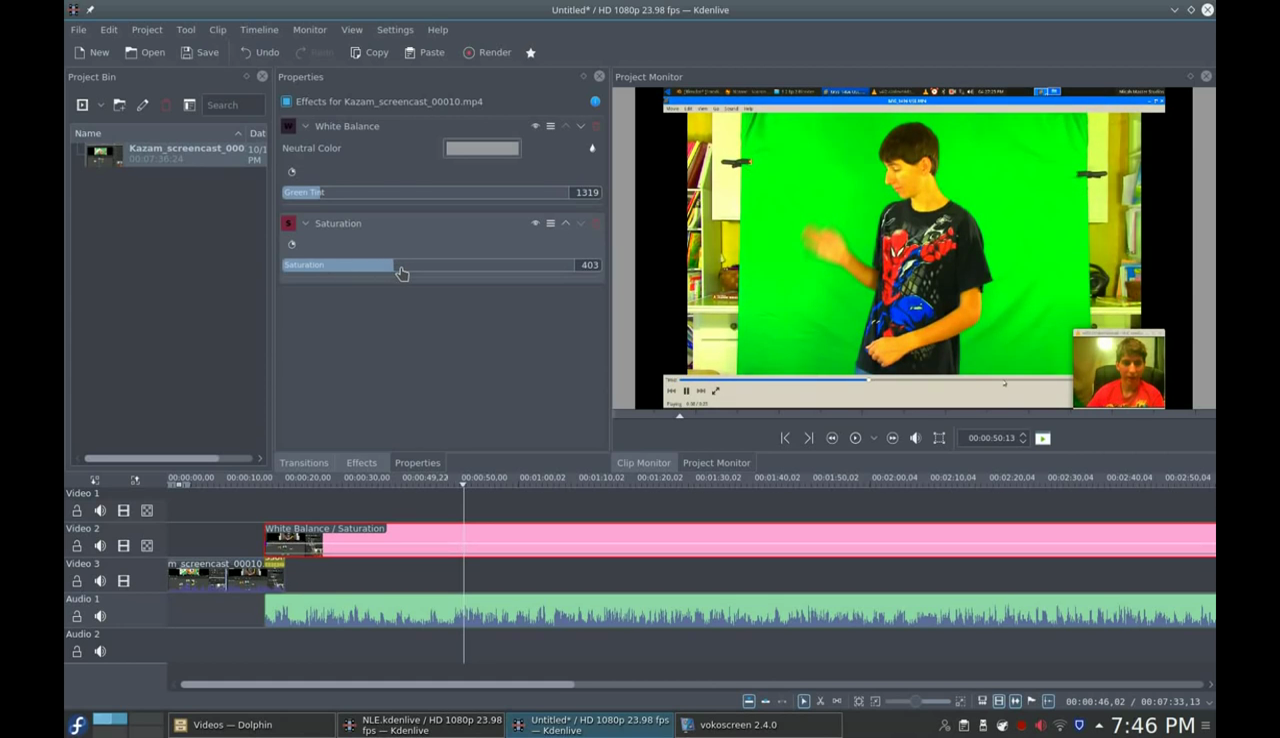
Task: Open the play options dropdown arrow
Action: click(x=874, y=438)
